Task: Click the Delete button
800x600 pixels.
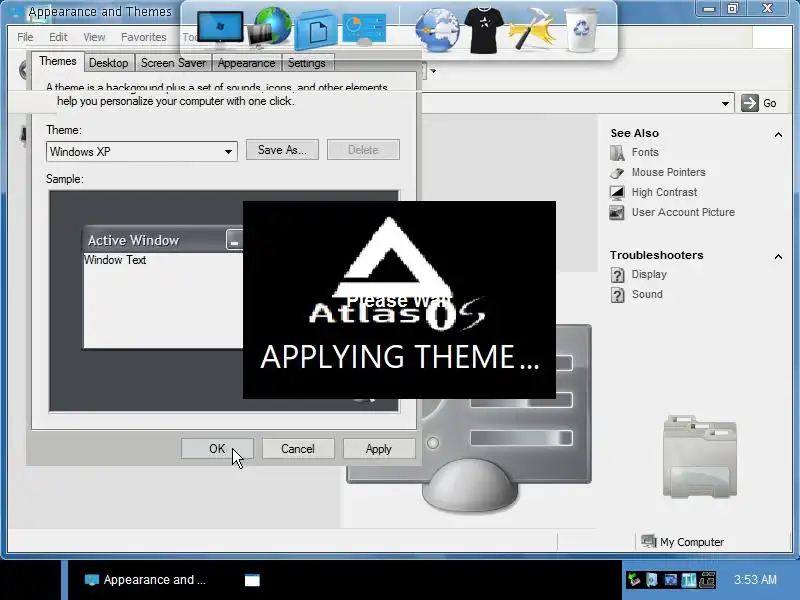Action: pos(363,149)
